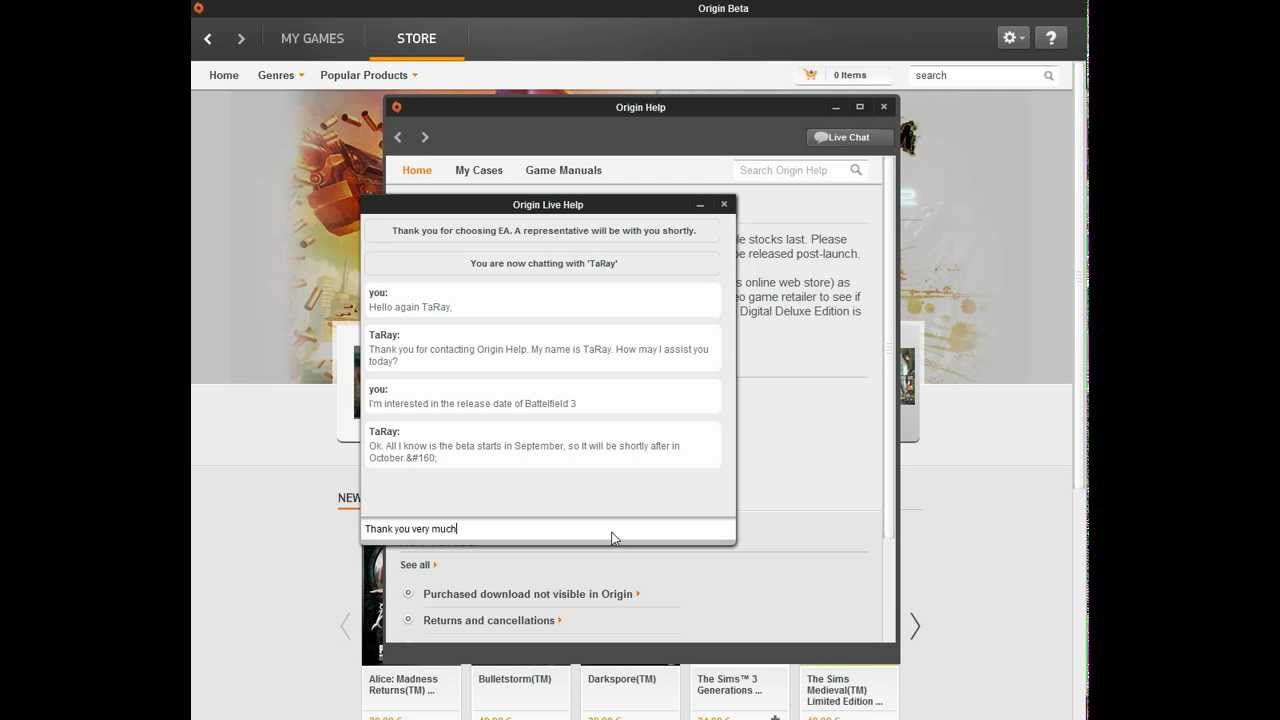Open Darkspore(TM) product

tap(622, 679)
